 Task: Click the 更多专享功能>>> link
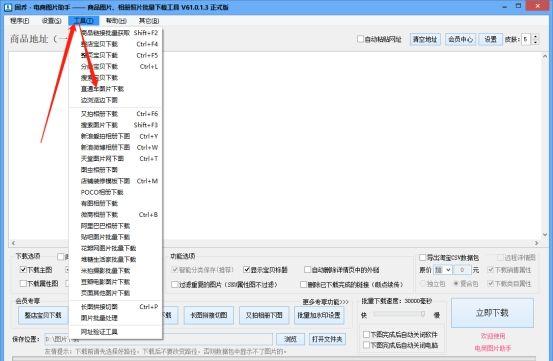click(326, 302)
